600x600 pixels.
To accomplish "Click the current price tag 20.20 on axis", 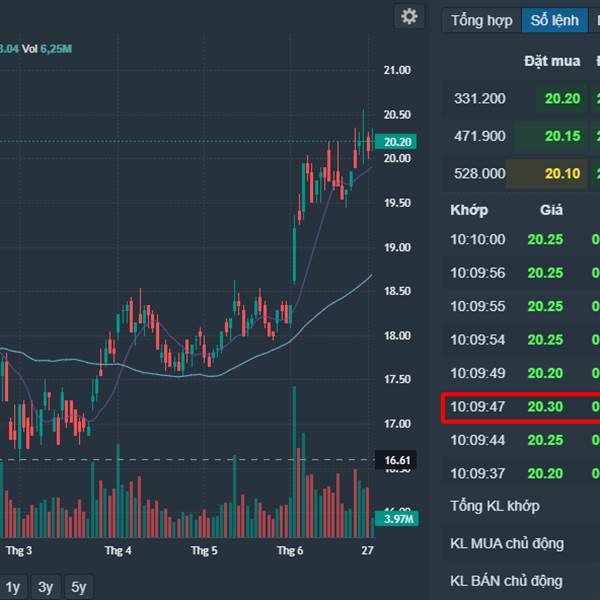I will point(396,142).
